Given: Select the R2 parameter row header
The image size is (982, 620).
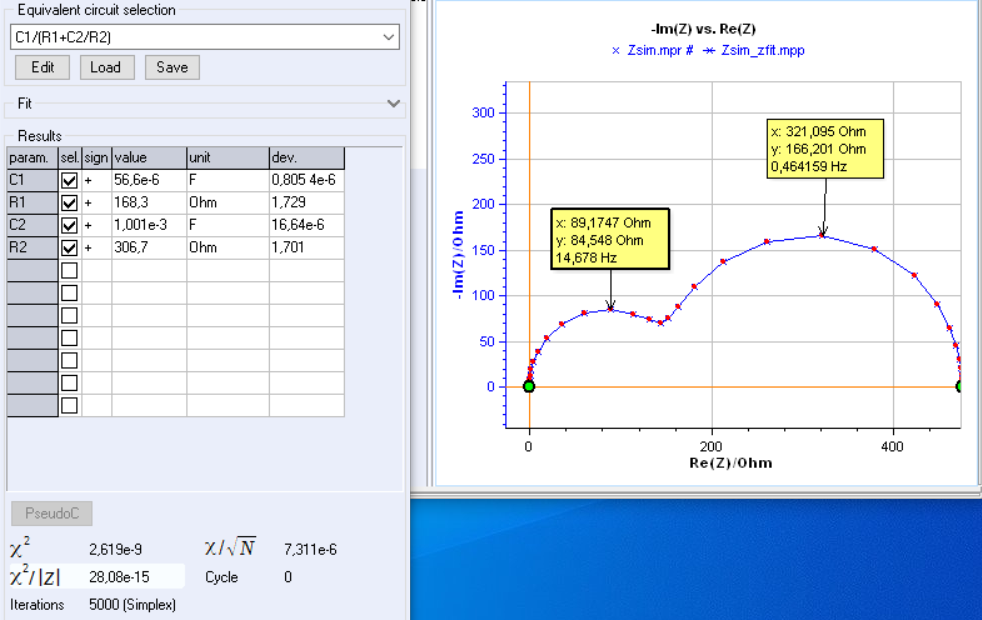Looking at the screenshot, I should point(33,248).
